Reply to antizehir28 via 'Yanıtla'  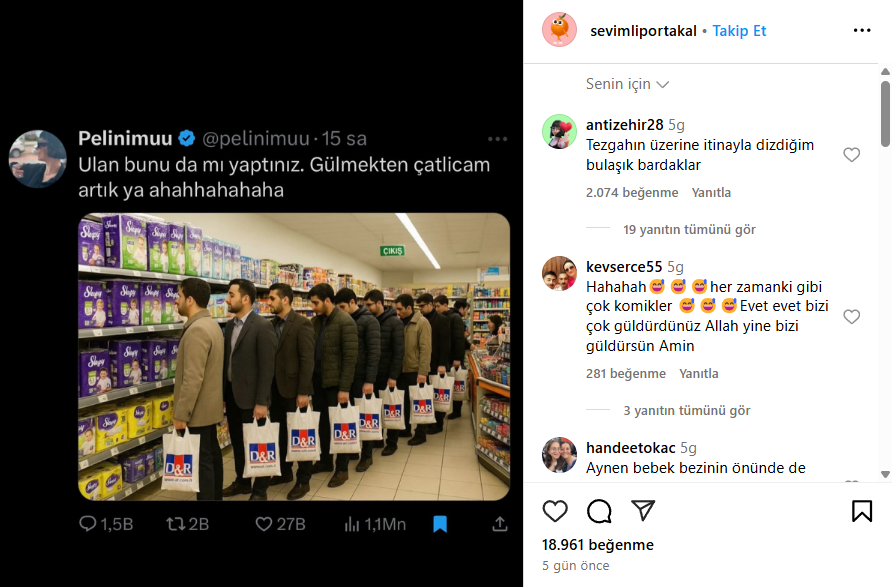point(711,192)
